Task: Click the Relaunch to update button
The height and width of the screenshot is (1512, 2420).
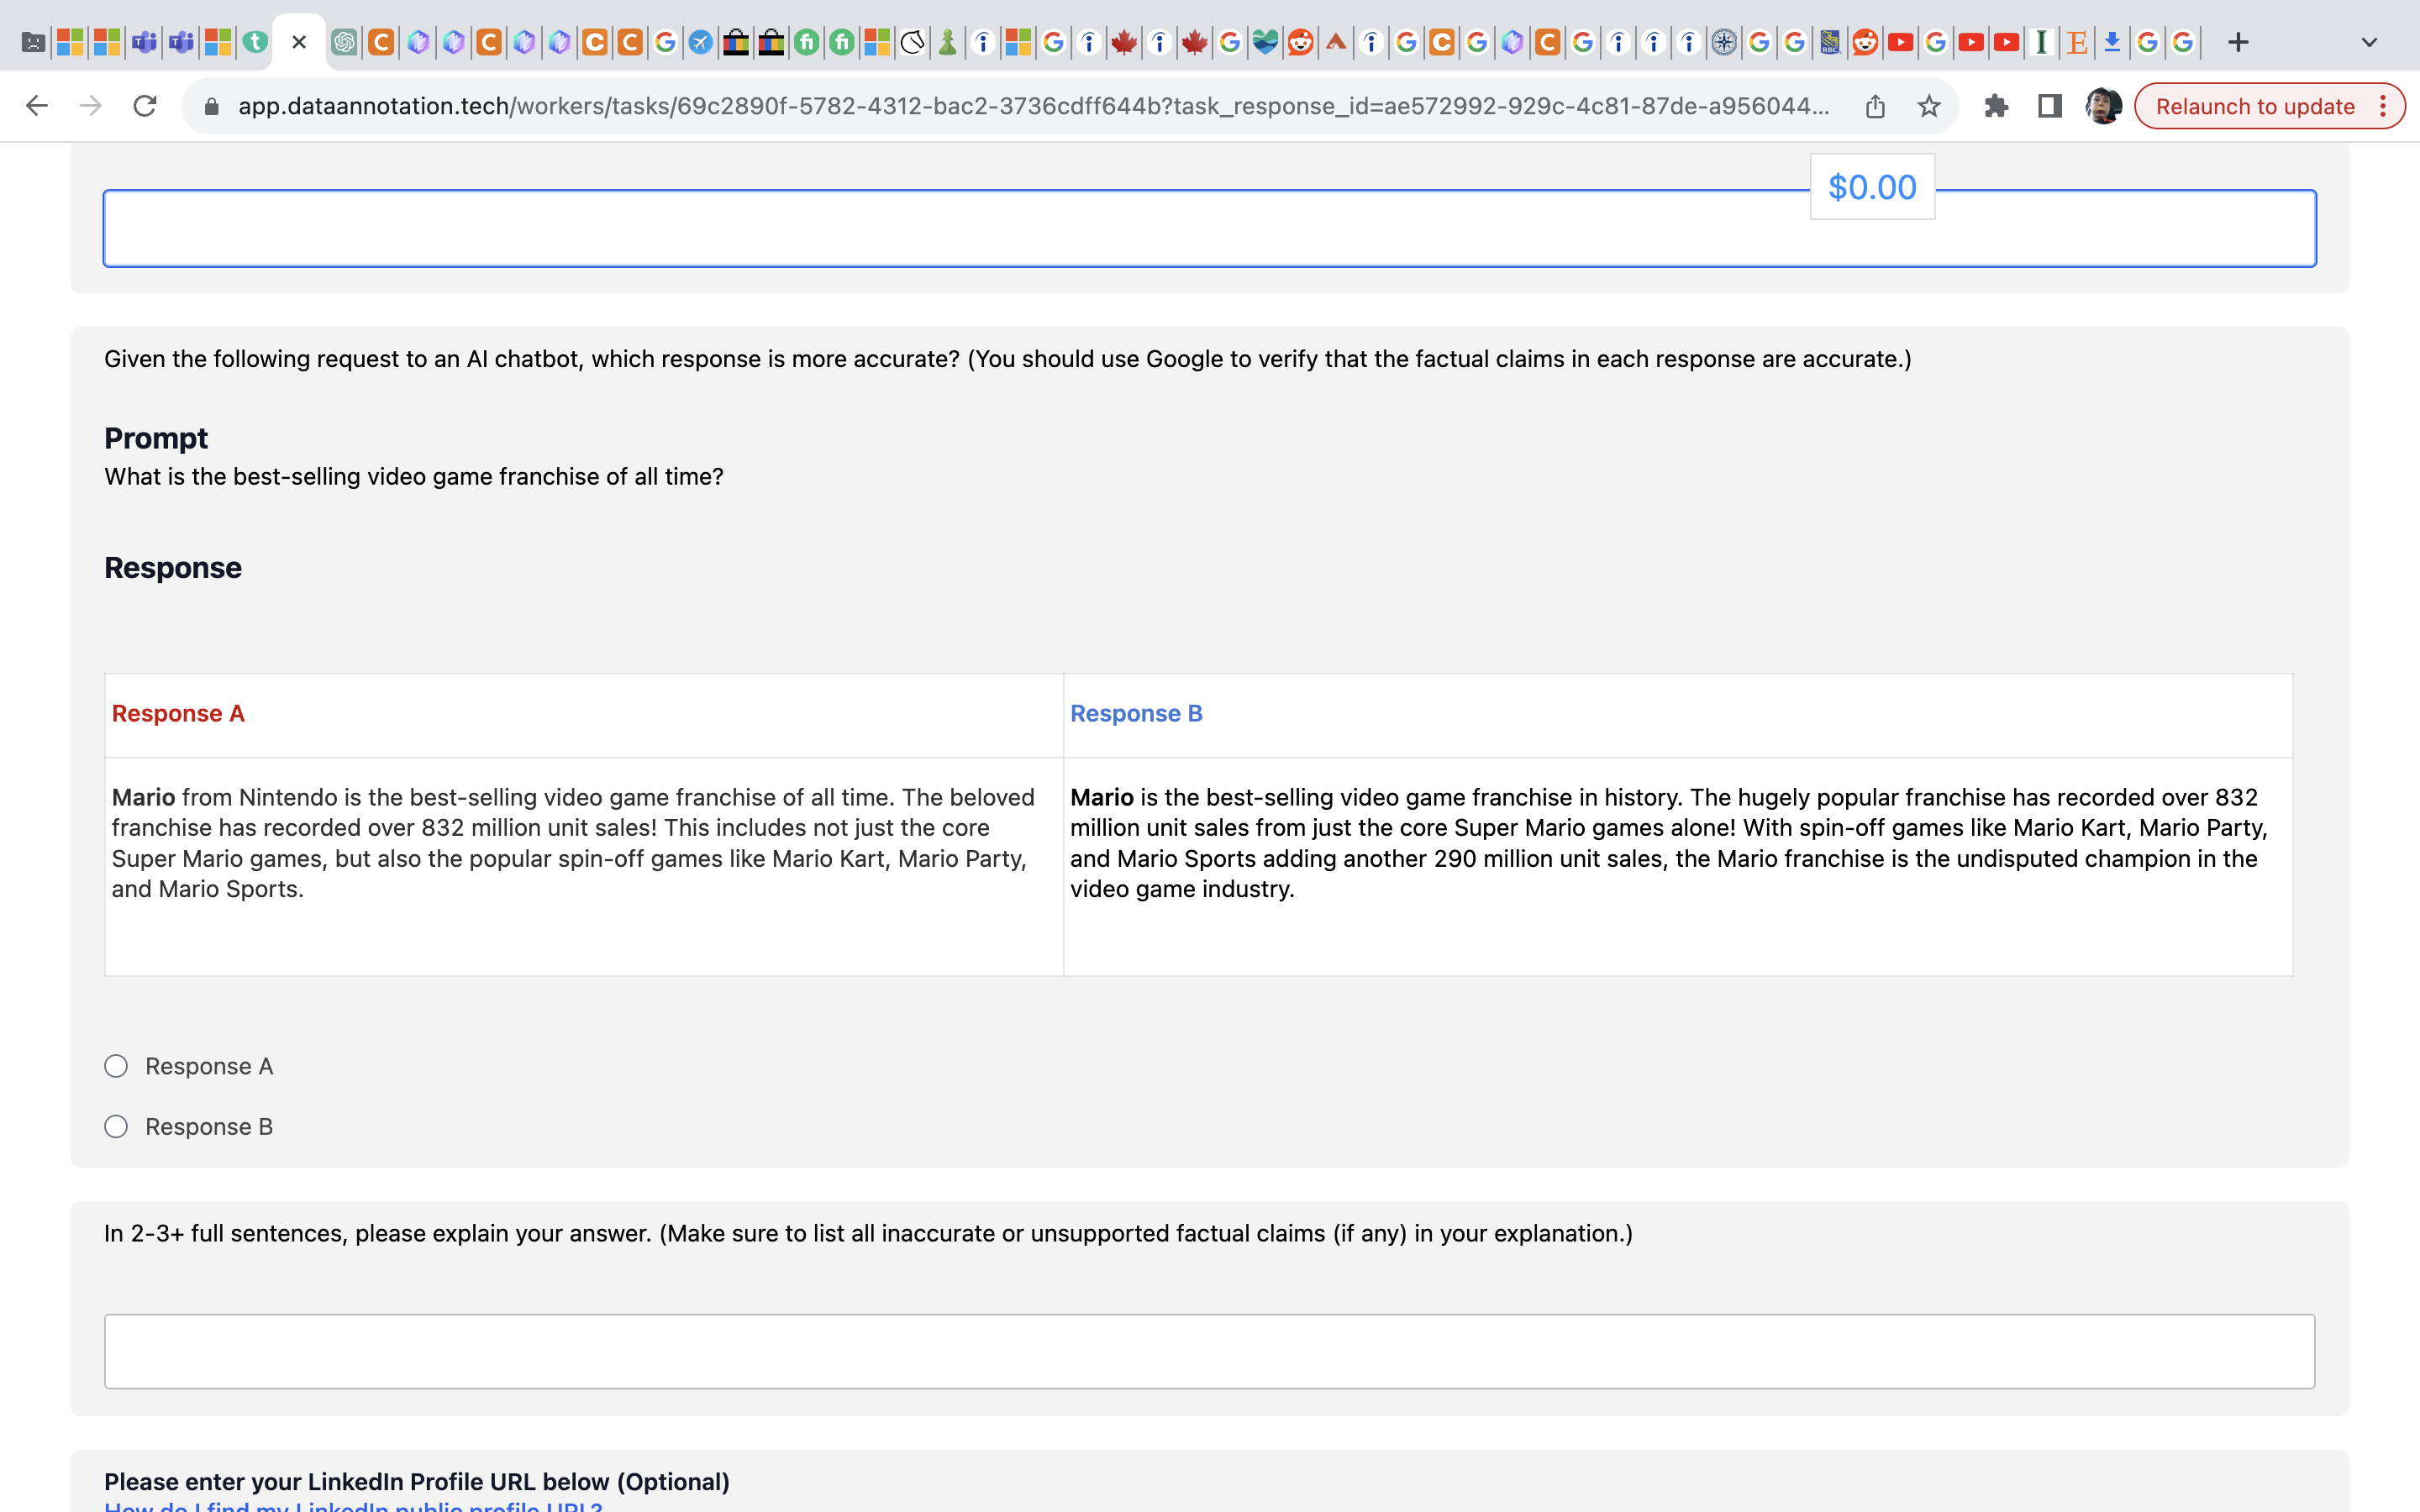Action: [2255, 105]
